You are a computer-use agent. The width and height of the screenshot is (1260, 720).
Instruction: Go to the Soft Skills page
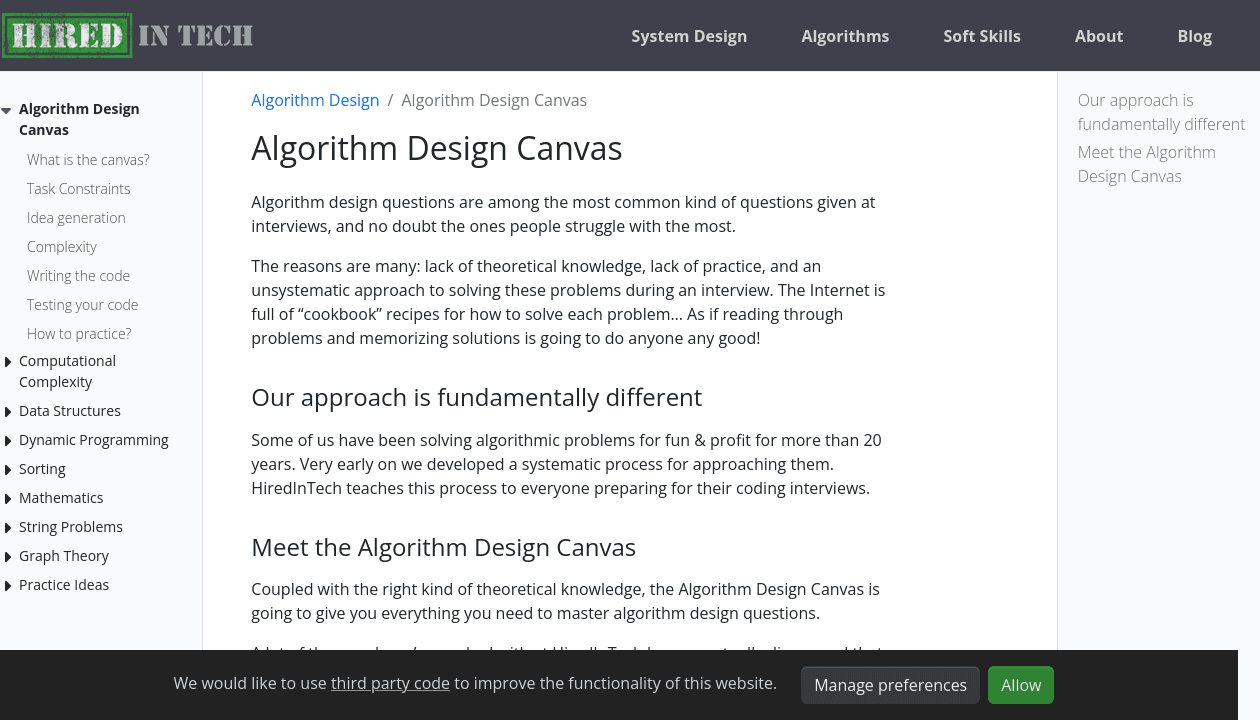982,36
